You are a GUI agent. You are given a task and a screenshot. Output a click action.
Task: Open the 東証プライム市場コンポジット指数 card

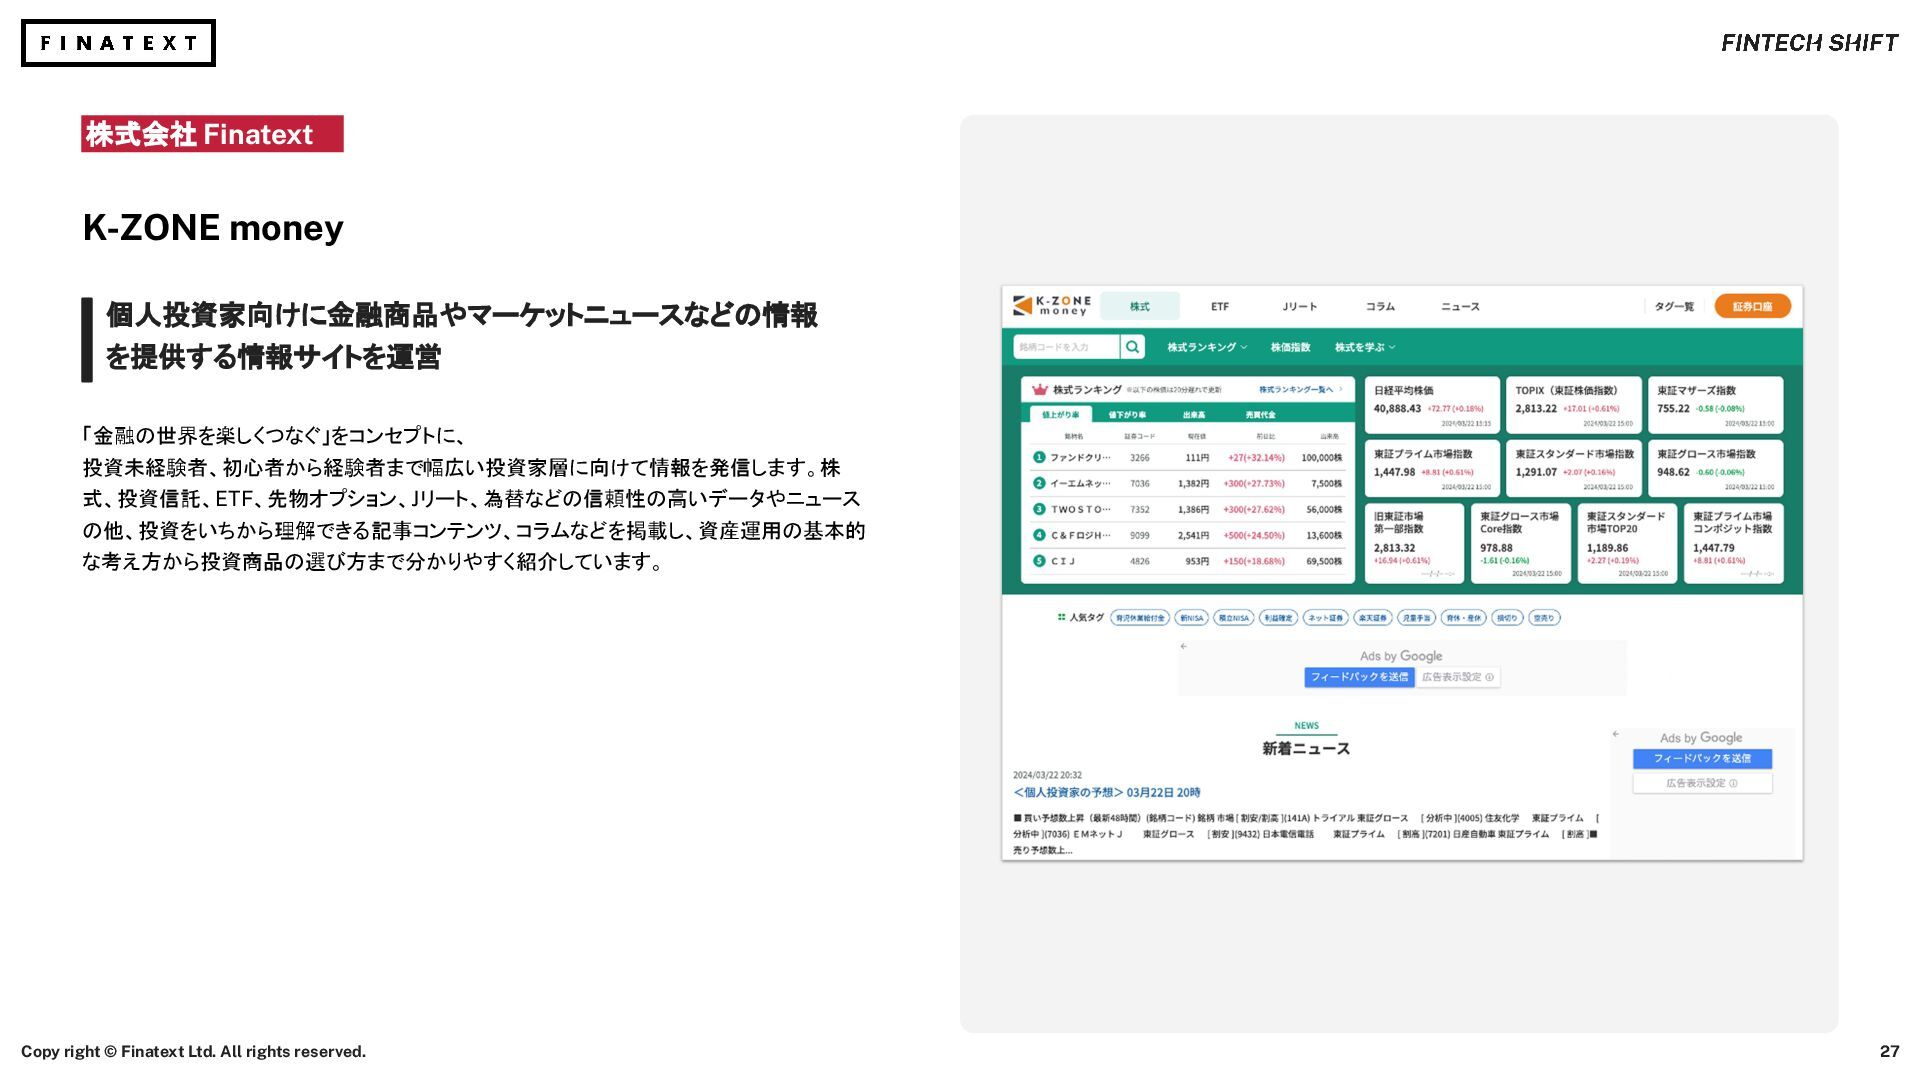point(1734,543)
